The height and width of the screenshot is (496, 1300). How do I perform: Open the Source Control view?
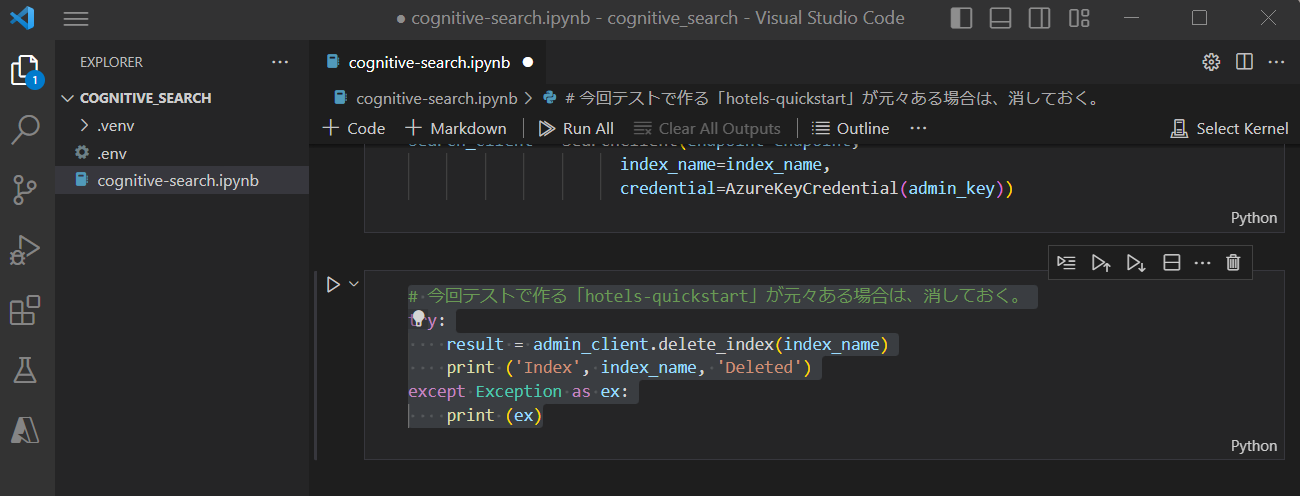25,189
